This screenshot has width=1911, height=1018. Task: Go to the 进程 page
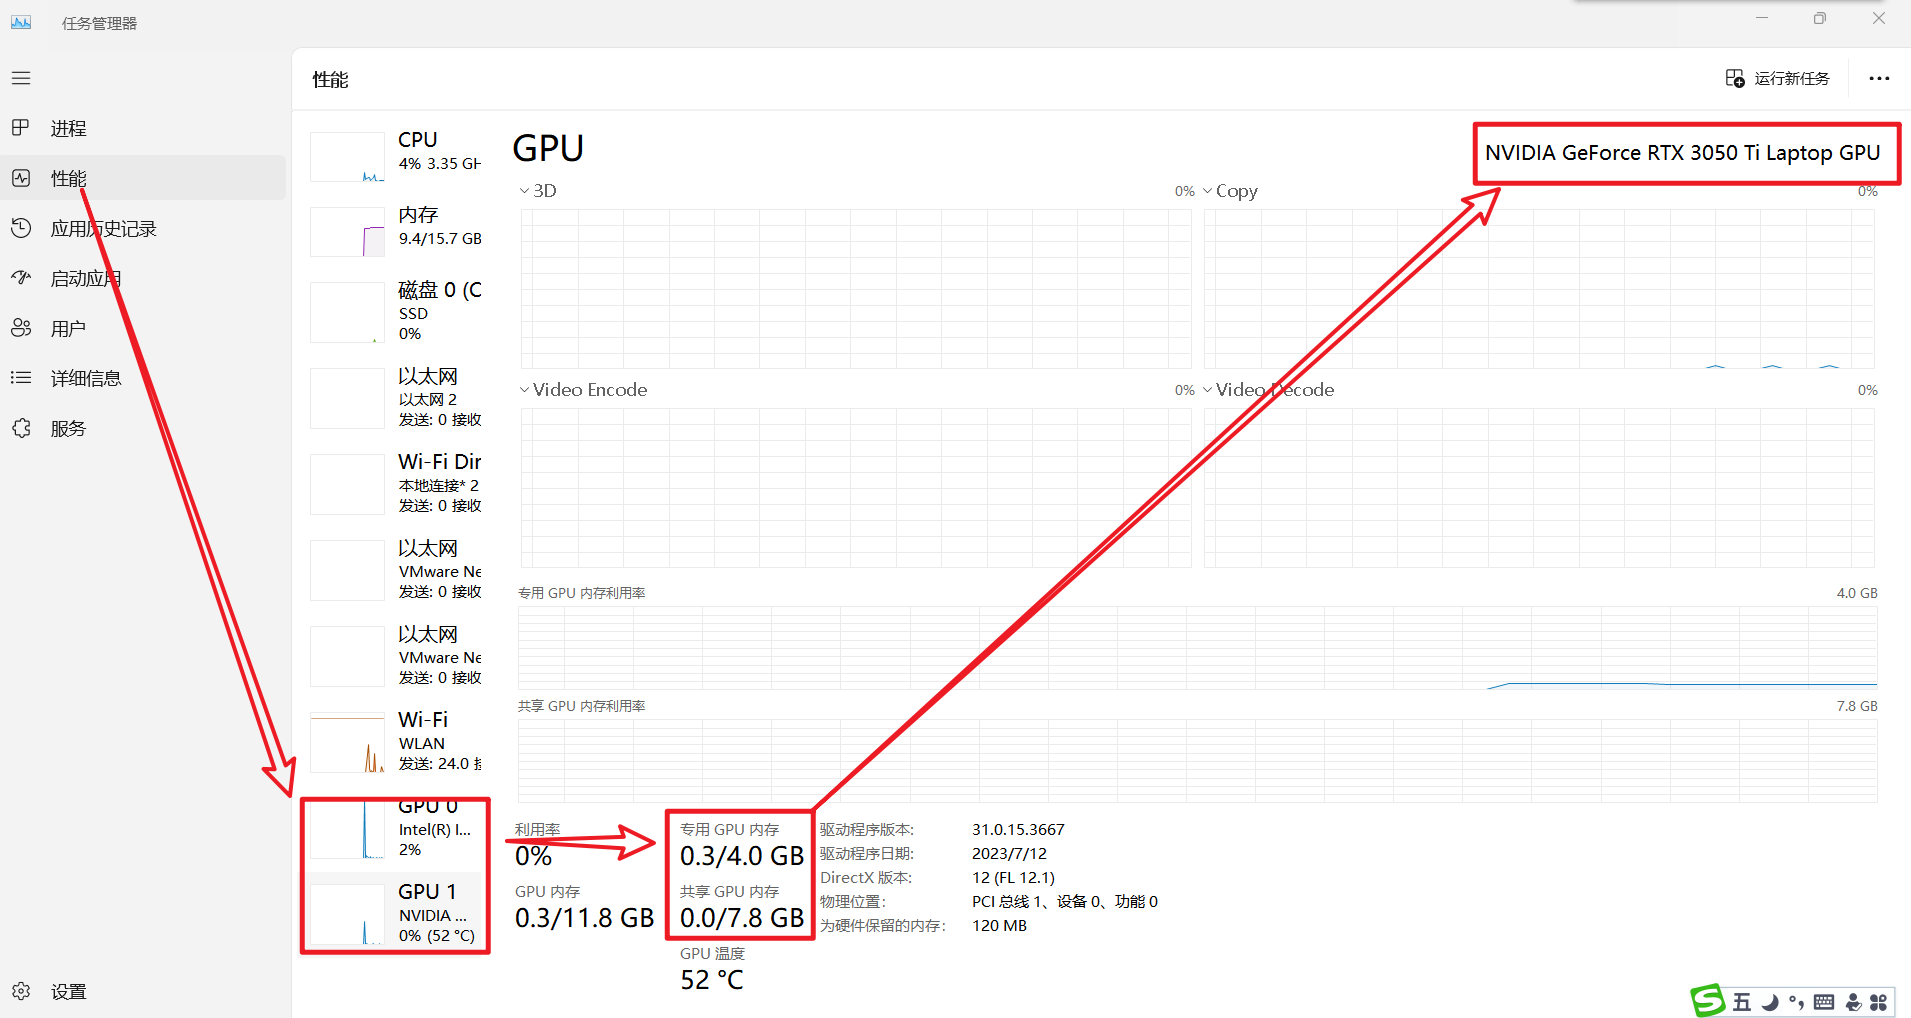(144, 128)
